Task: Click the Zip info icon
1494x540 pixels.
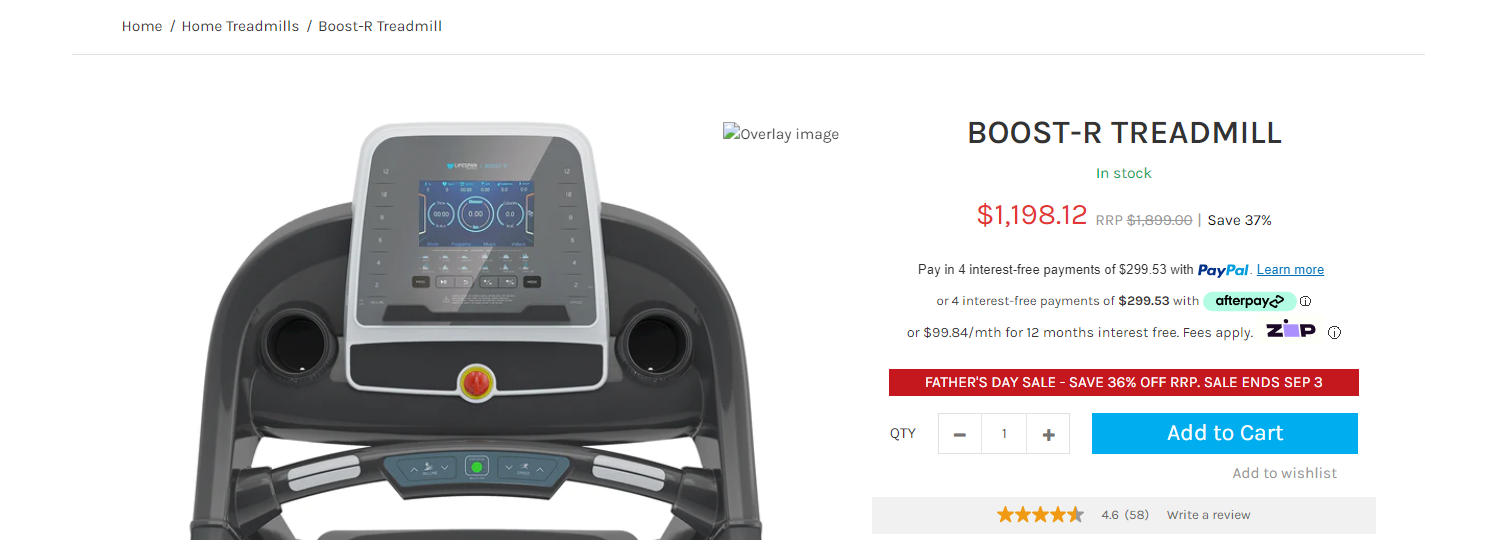Action: pyautogui.click(x=1334, y=333)
